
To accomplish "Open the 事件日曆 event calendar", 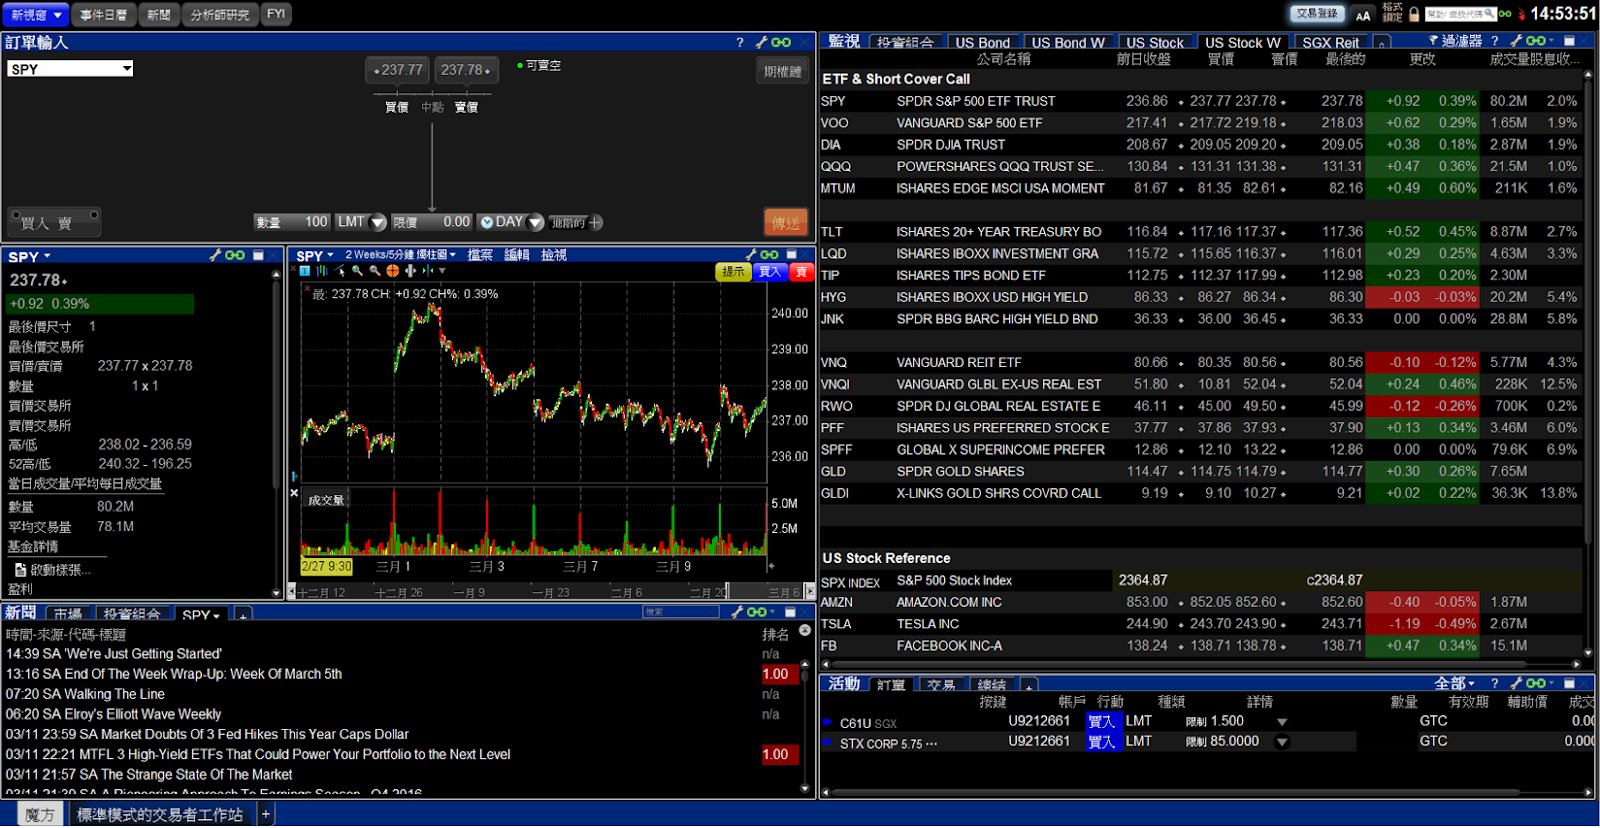I will pos(104,15).
